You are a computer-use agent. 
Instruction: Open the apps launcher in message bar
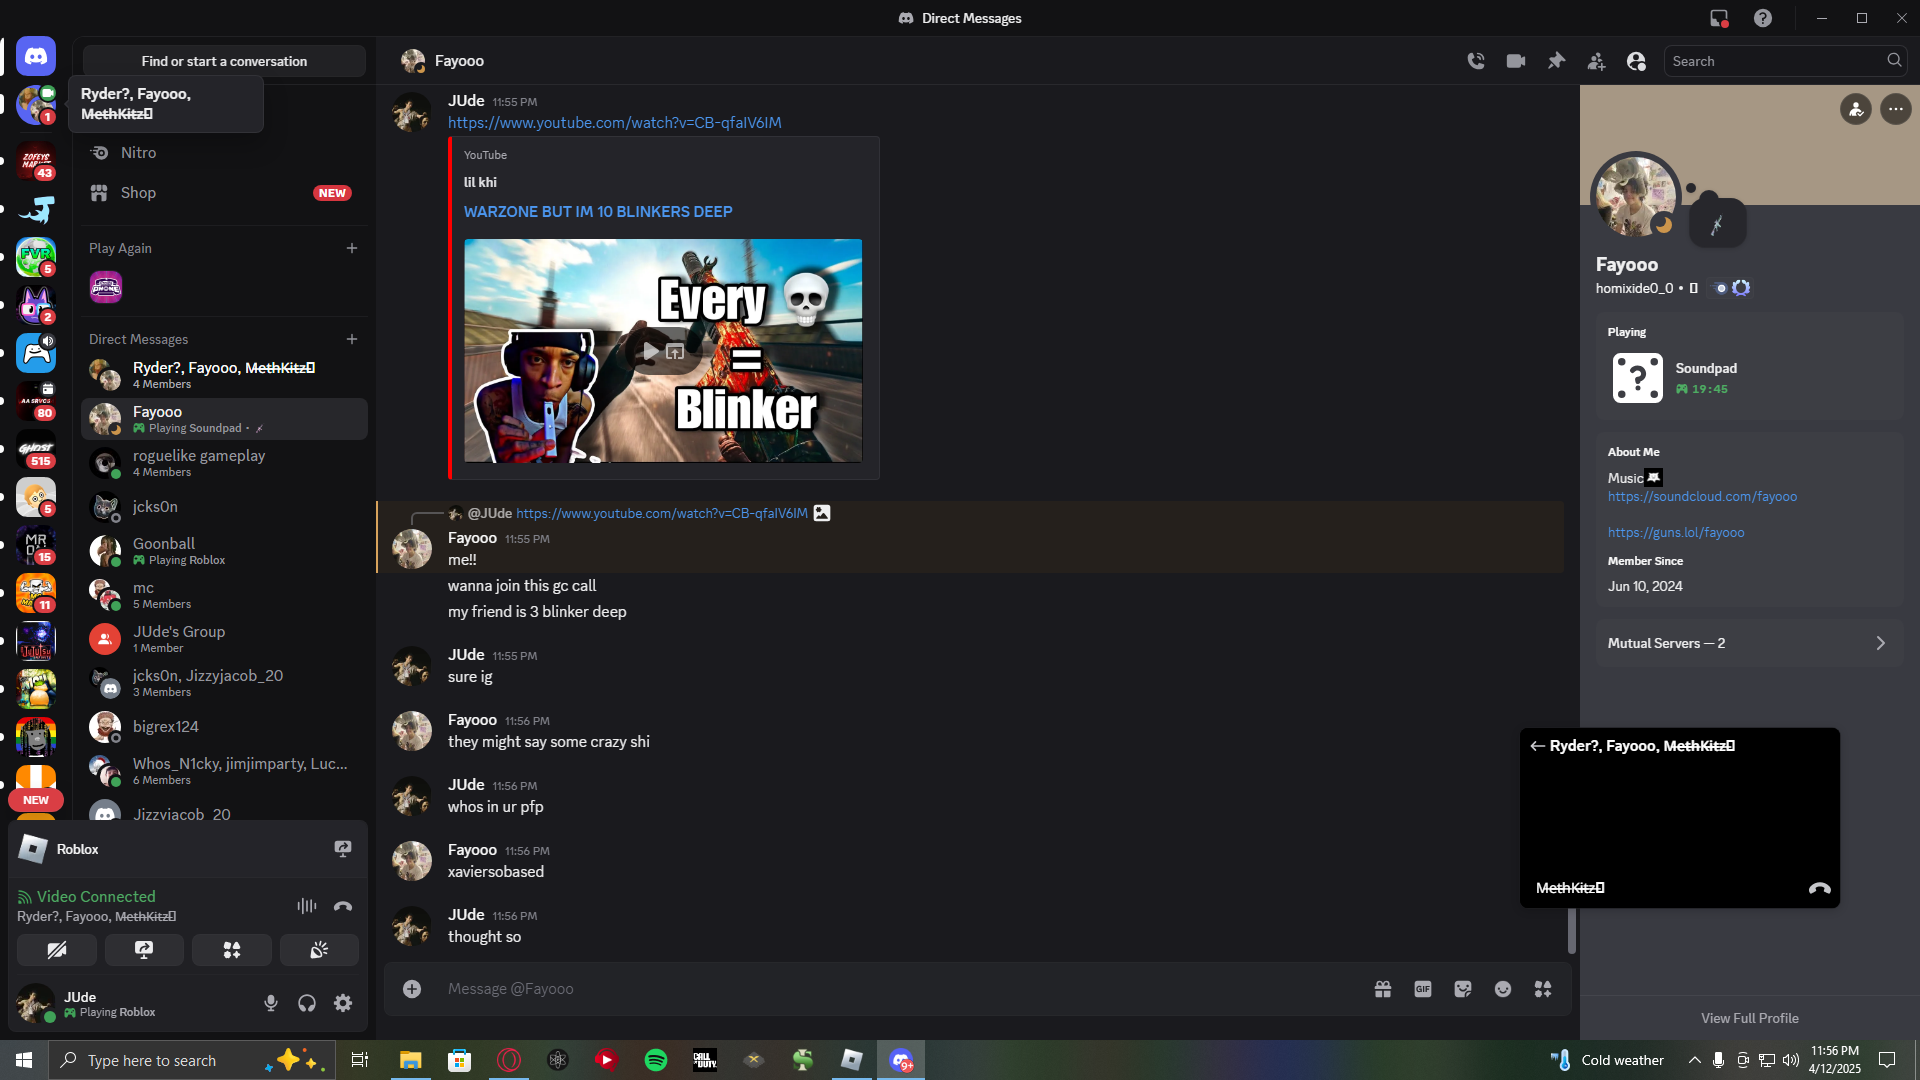(x=1543, y=989)
